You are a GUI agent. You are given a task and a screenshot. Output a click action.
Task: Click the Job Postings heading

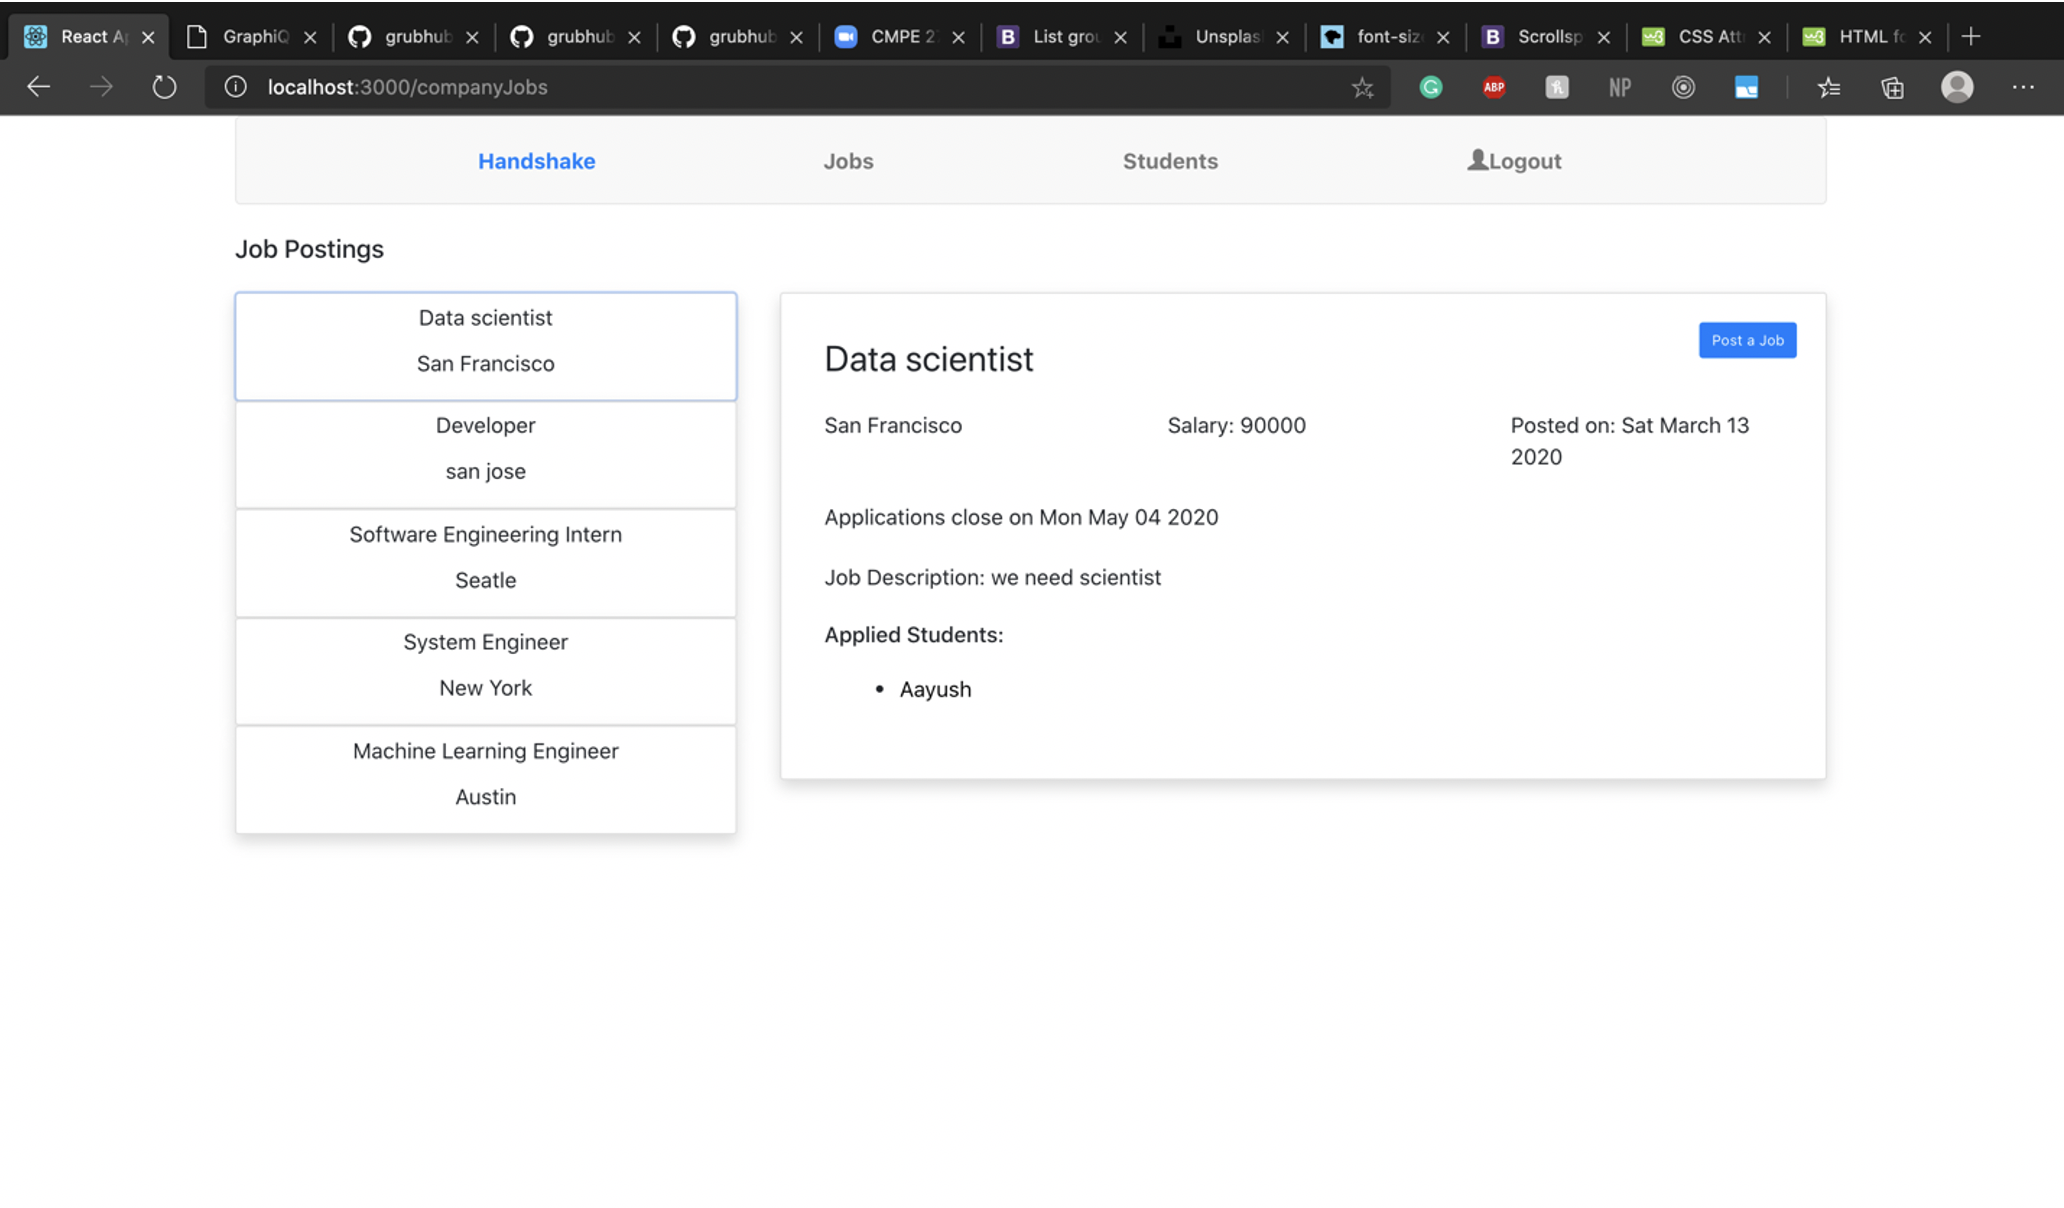(x=309, y=249)
